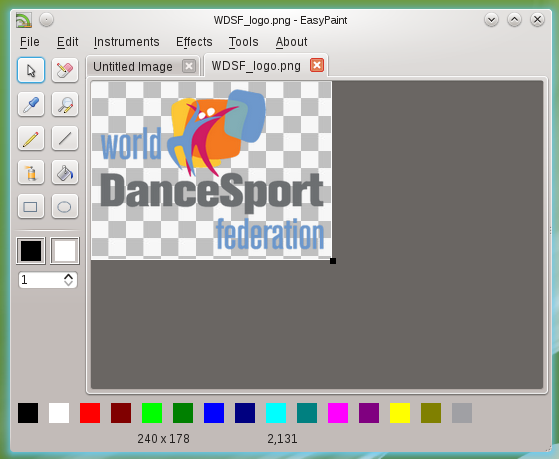Pick the blue palette swatch

point(214,413)
